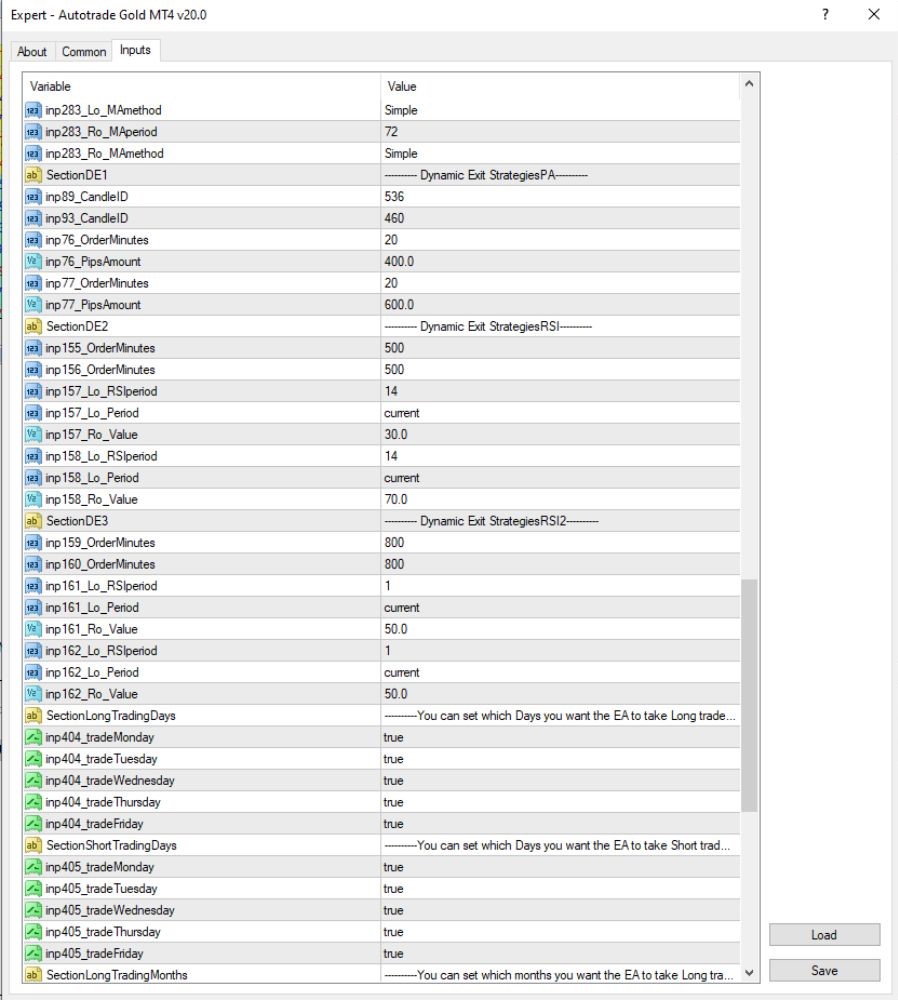Select the value 536 for inp89_CandleID

click(394, 196)
